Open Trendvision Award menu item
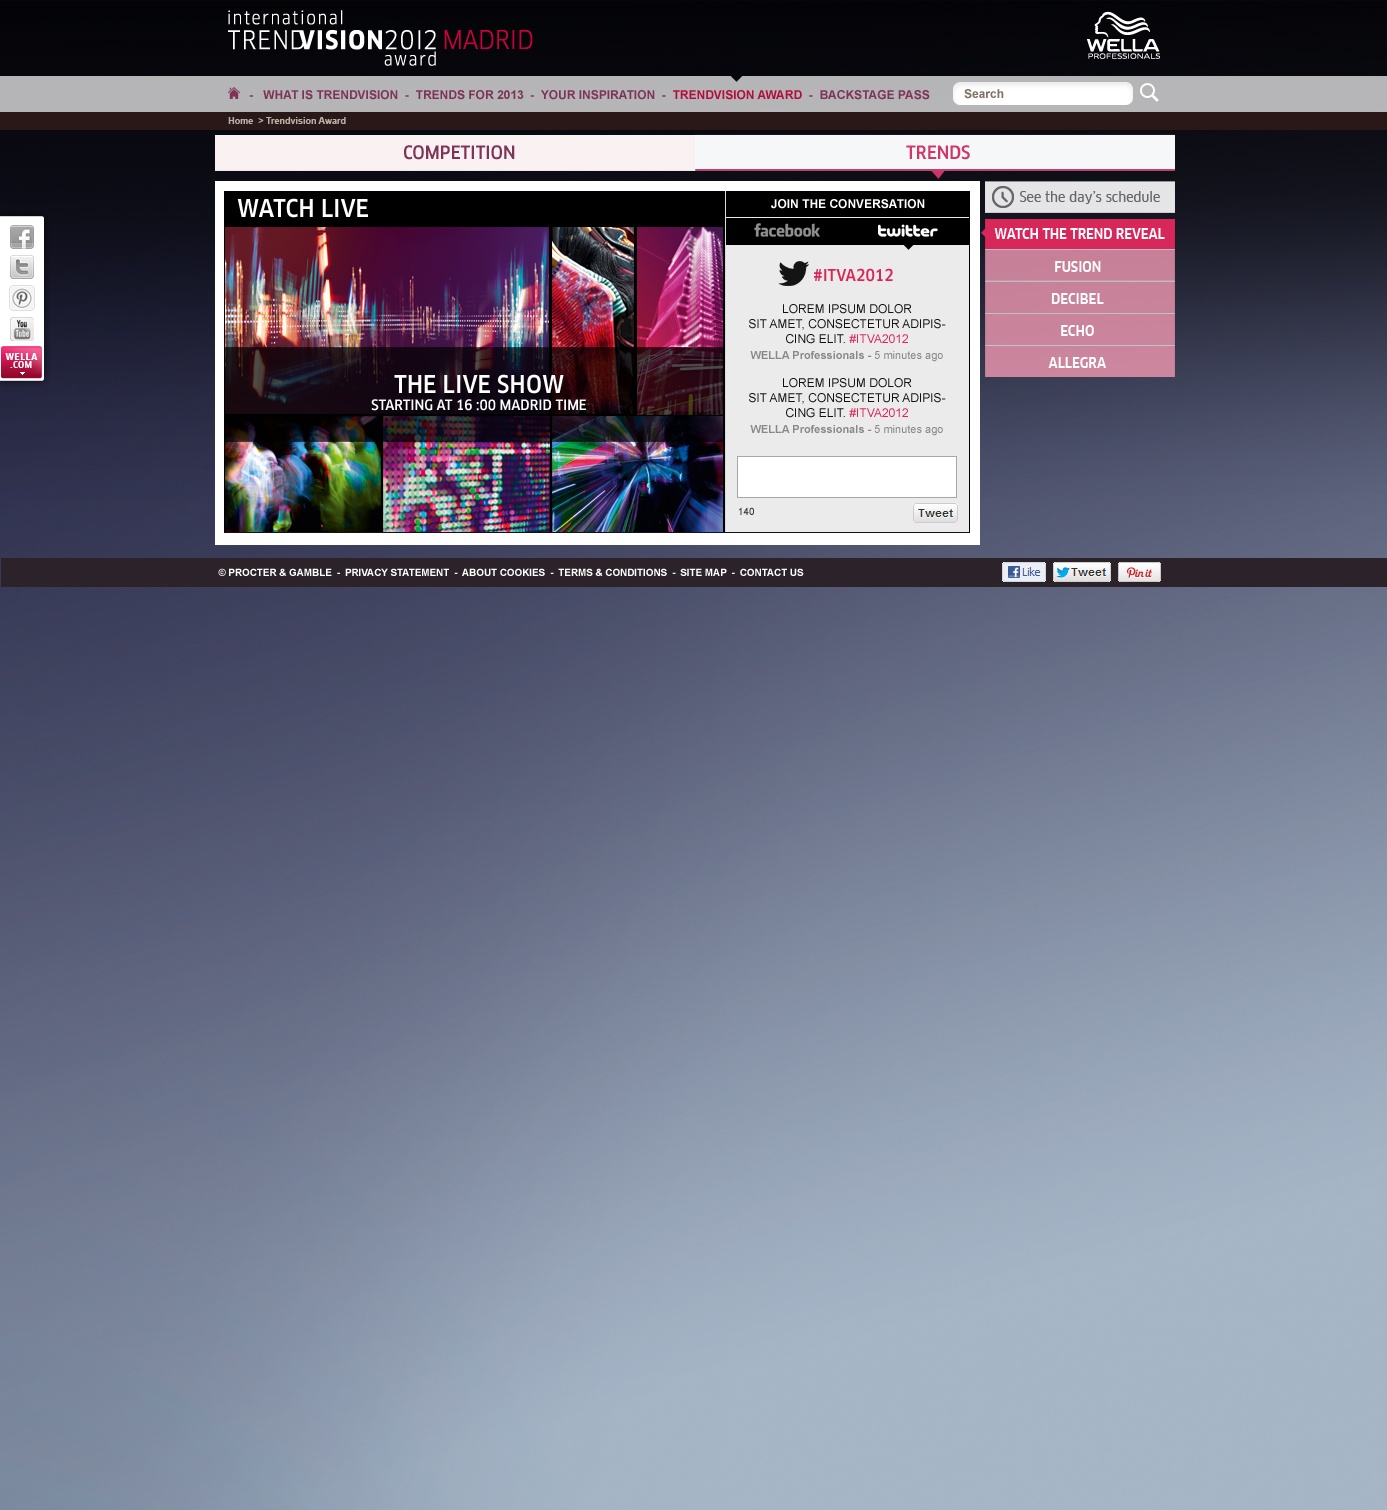1387x1510 pixels. point(737,95)
